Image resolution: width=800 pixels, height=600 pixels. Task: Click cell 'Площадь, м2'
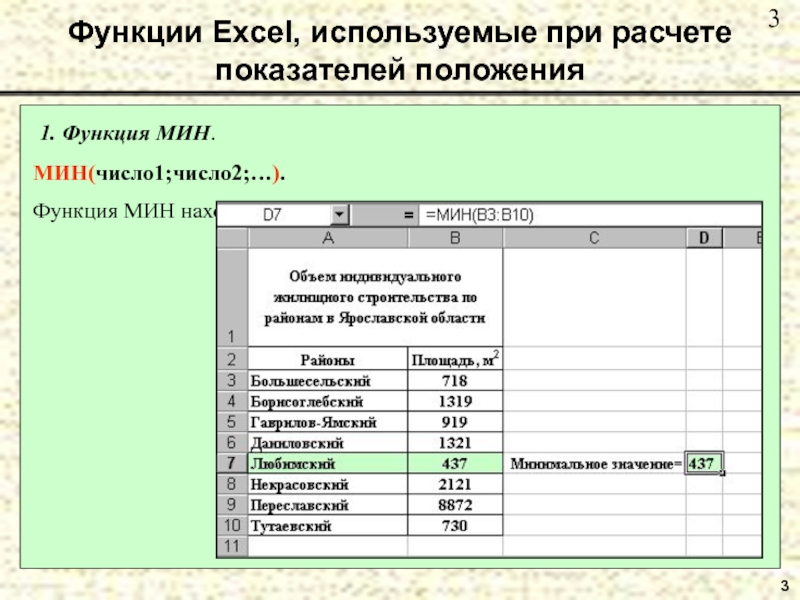click(455, 359)
